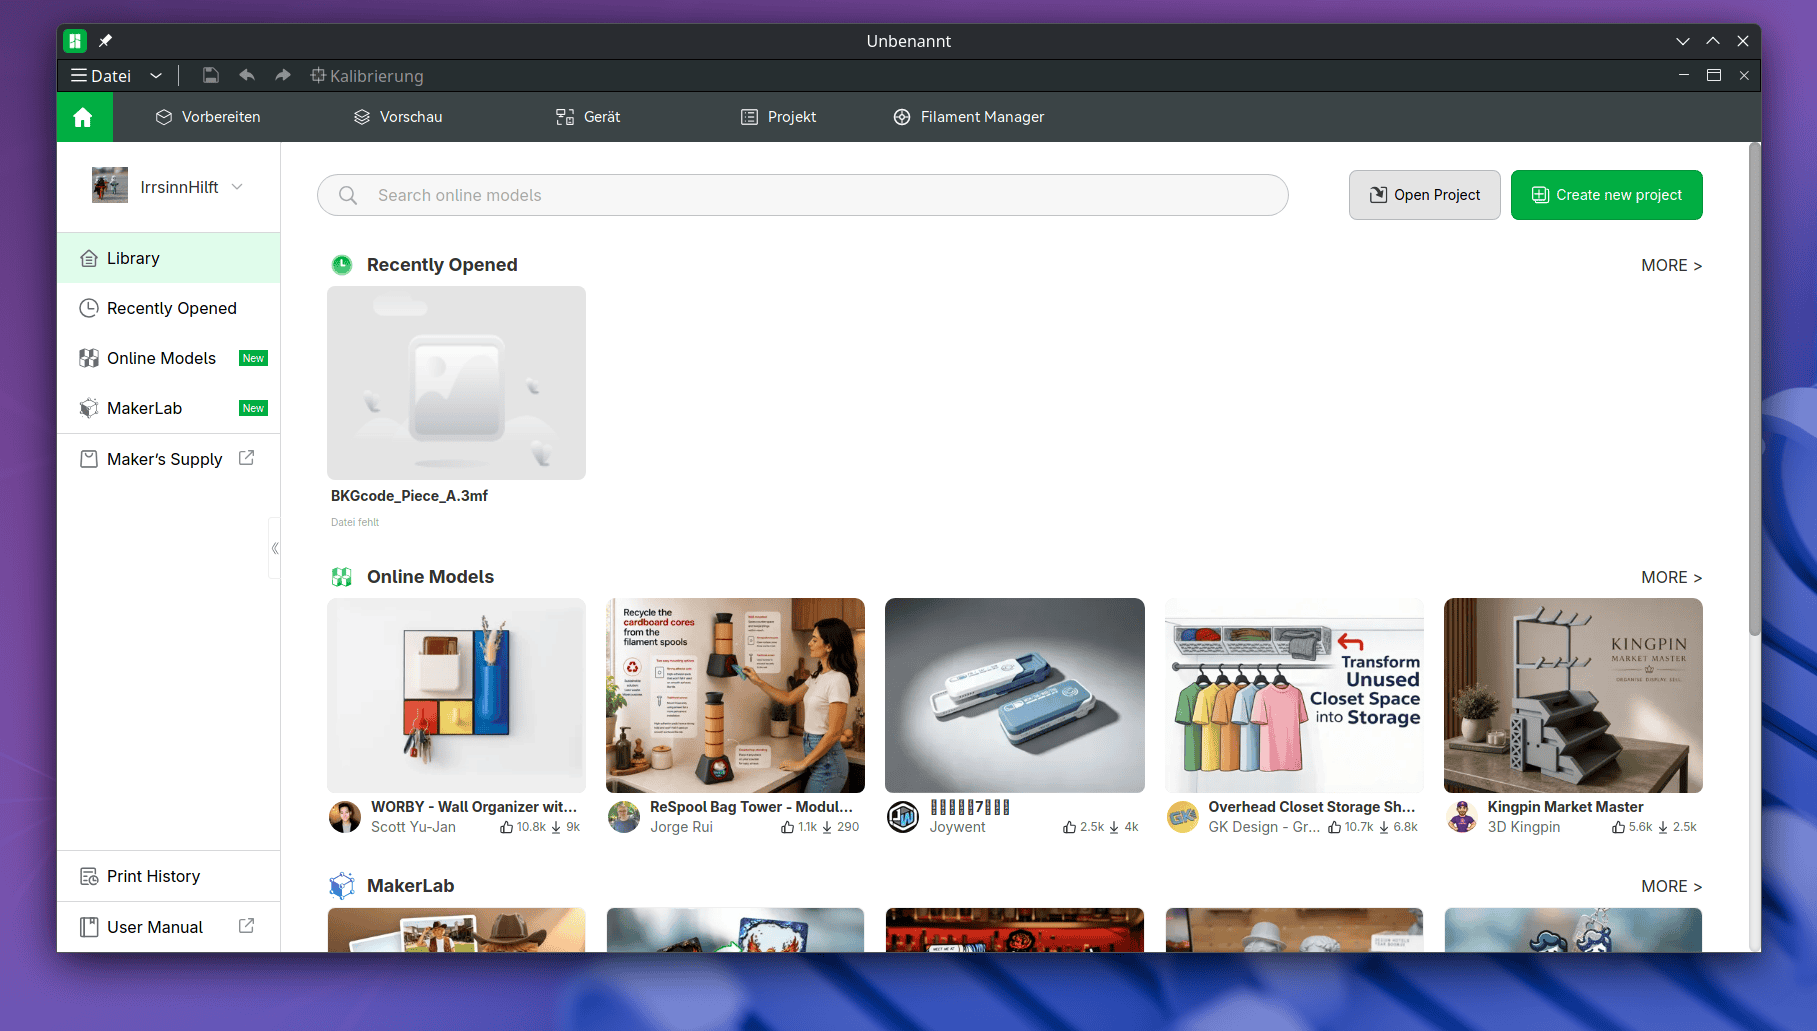Open the Filament Manager tab
1817x1031 pixels.
(x=968, y=117)
